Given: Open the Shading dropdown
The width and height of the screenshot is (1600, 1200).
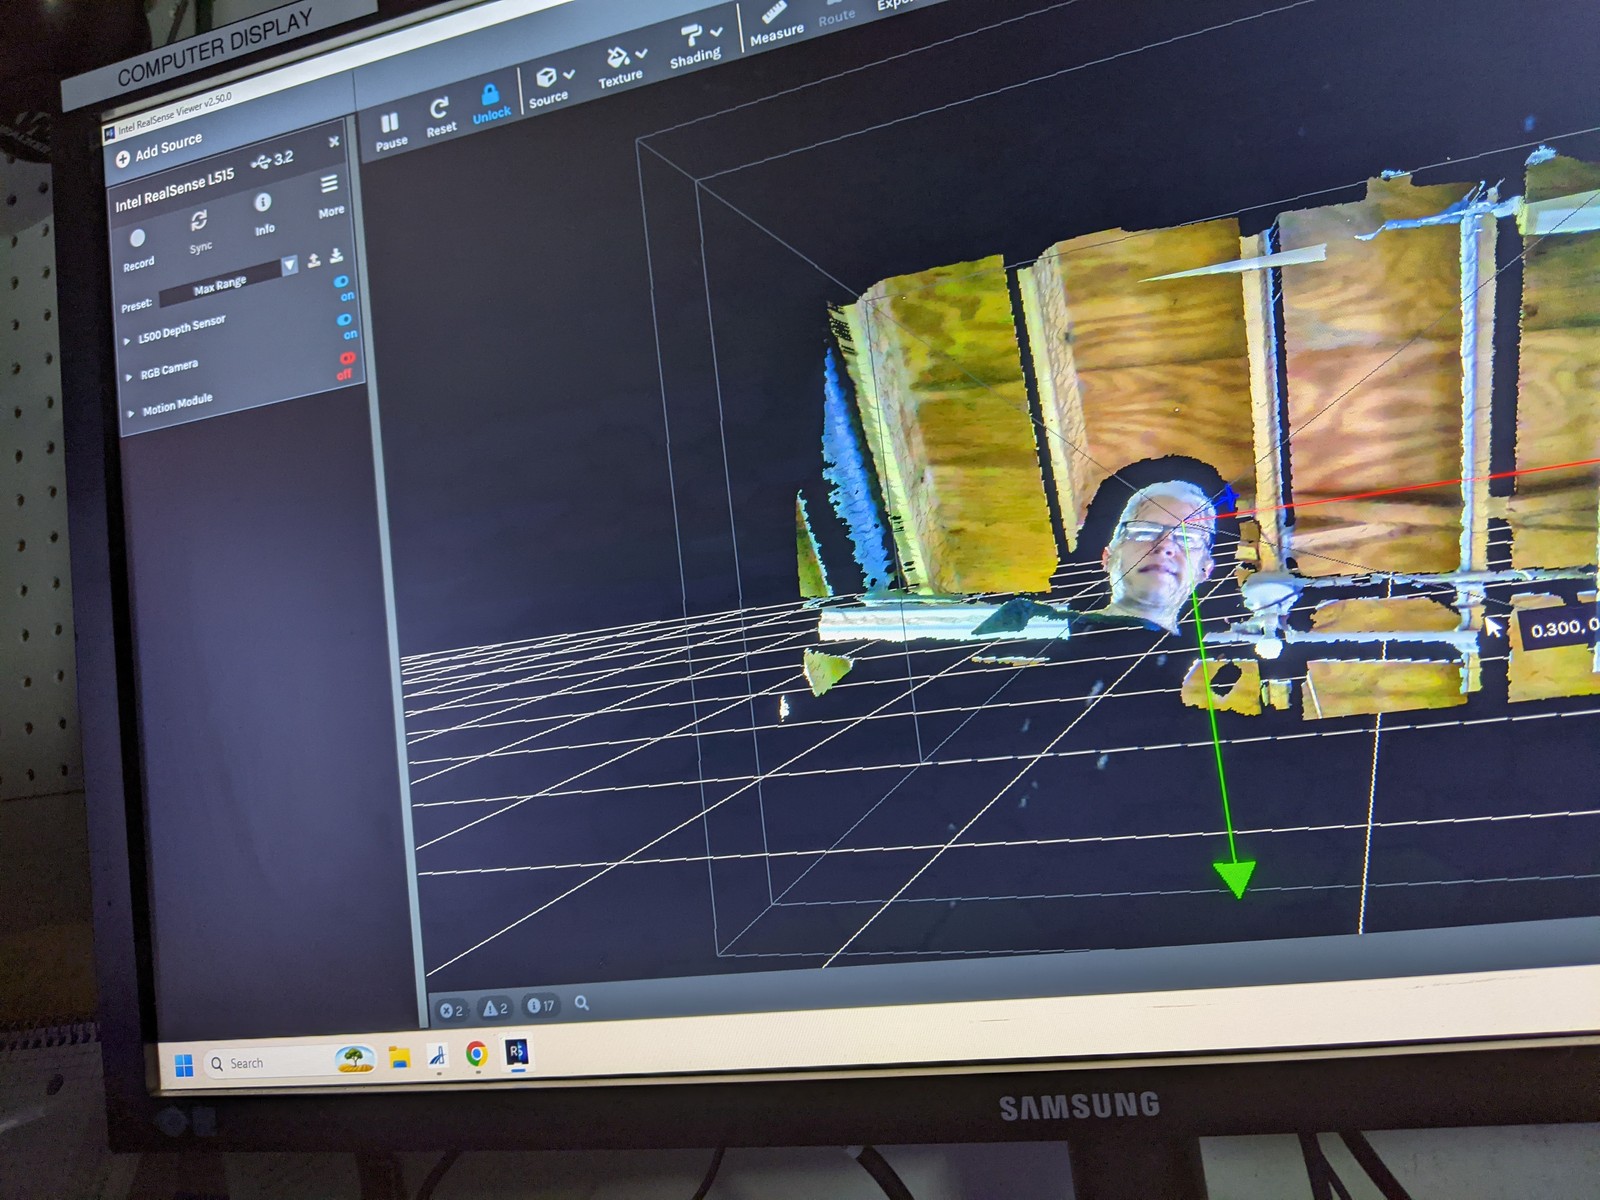Looking at the screenshot, I should point(697,46).
